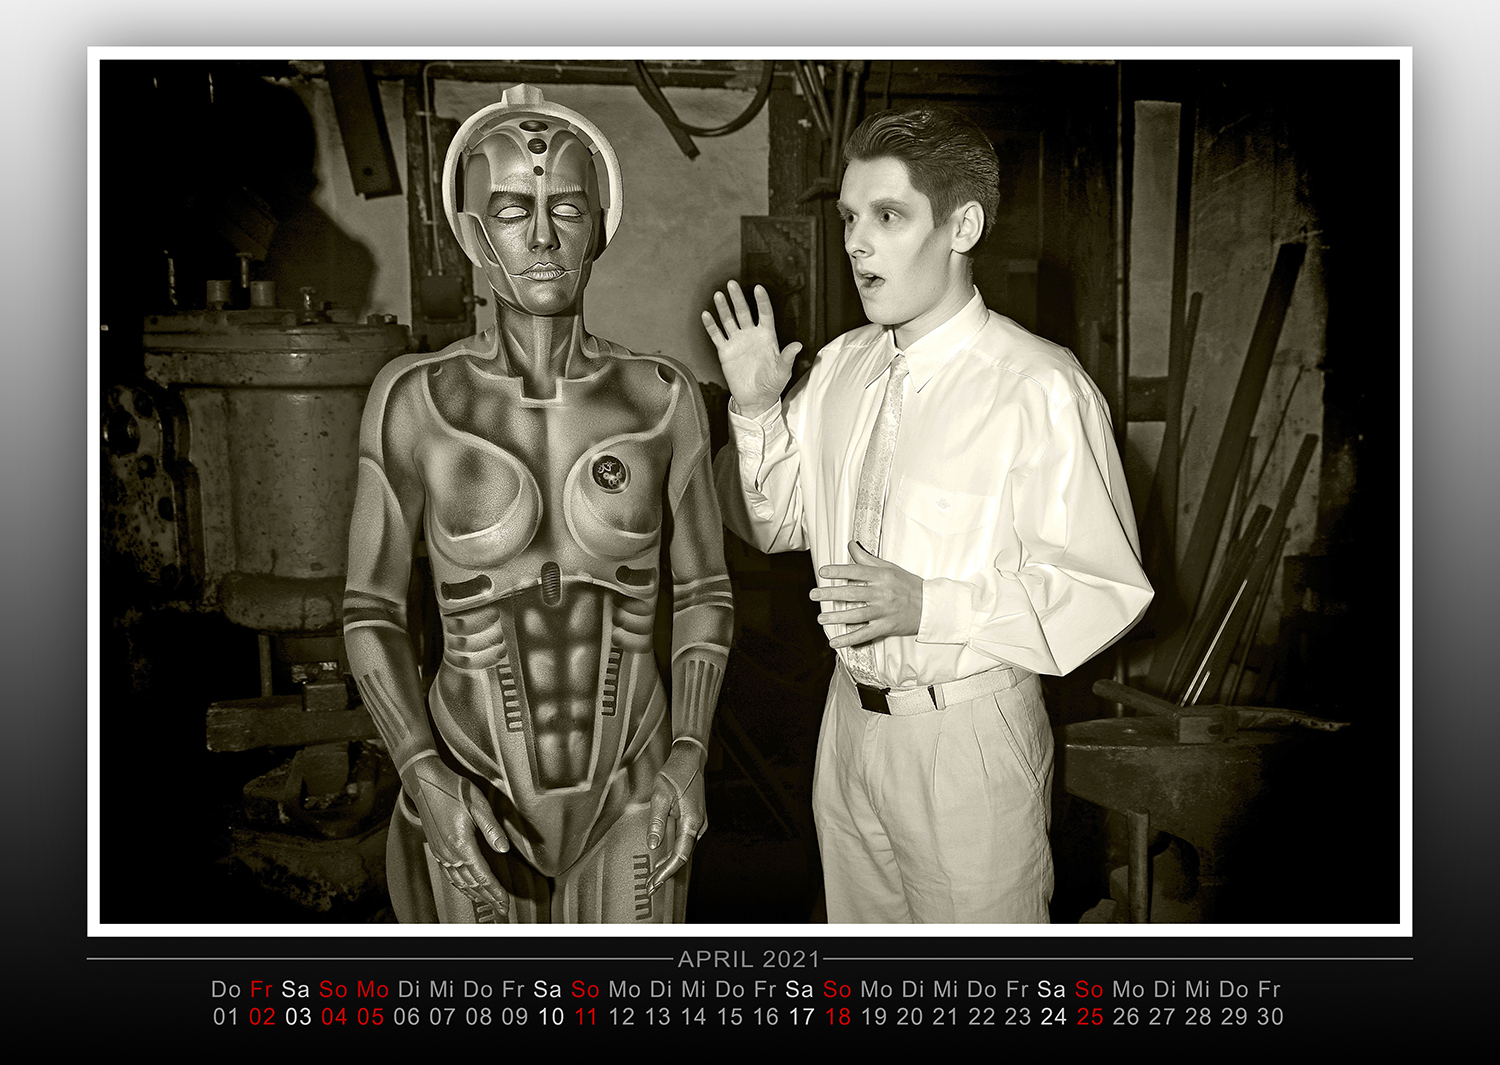Viewport: 1500px width, 1065px height.
Task: Select the red 'So' weekday label of date 25
Action: (x=1089, y=989)
